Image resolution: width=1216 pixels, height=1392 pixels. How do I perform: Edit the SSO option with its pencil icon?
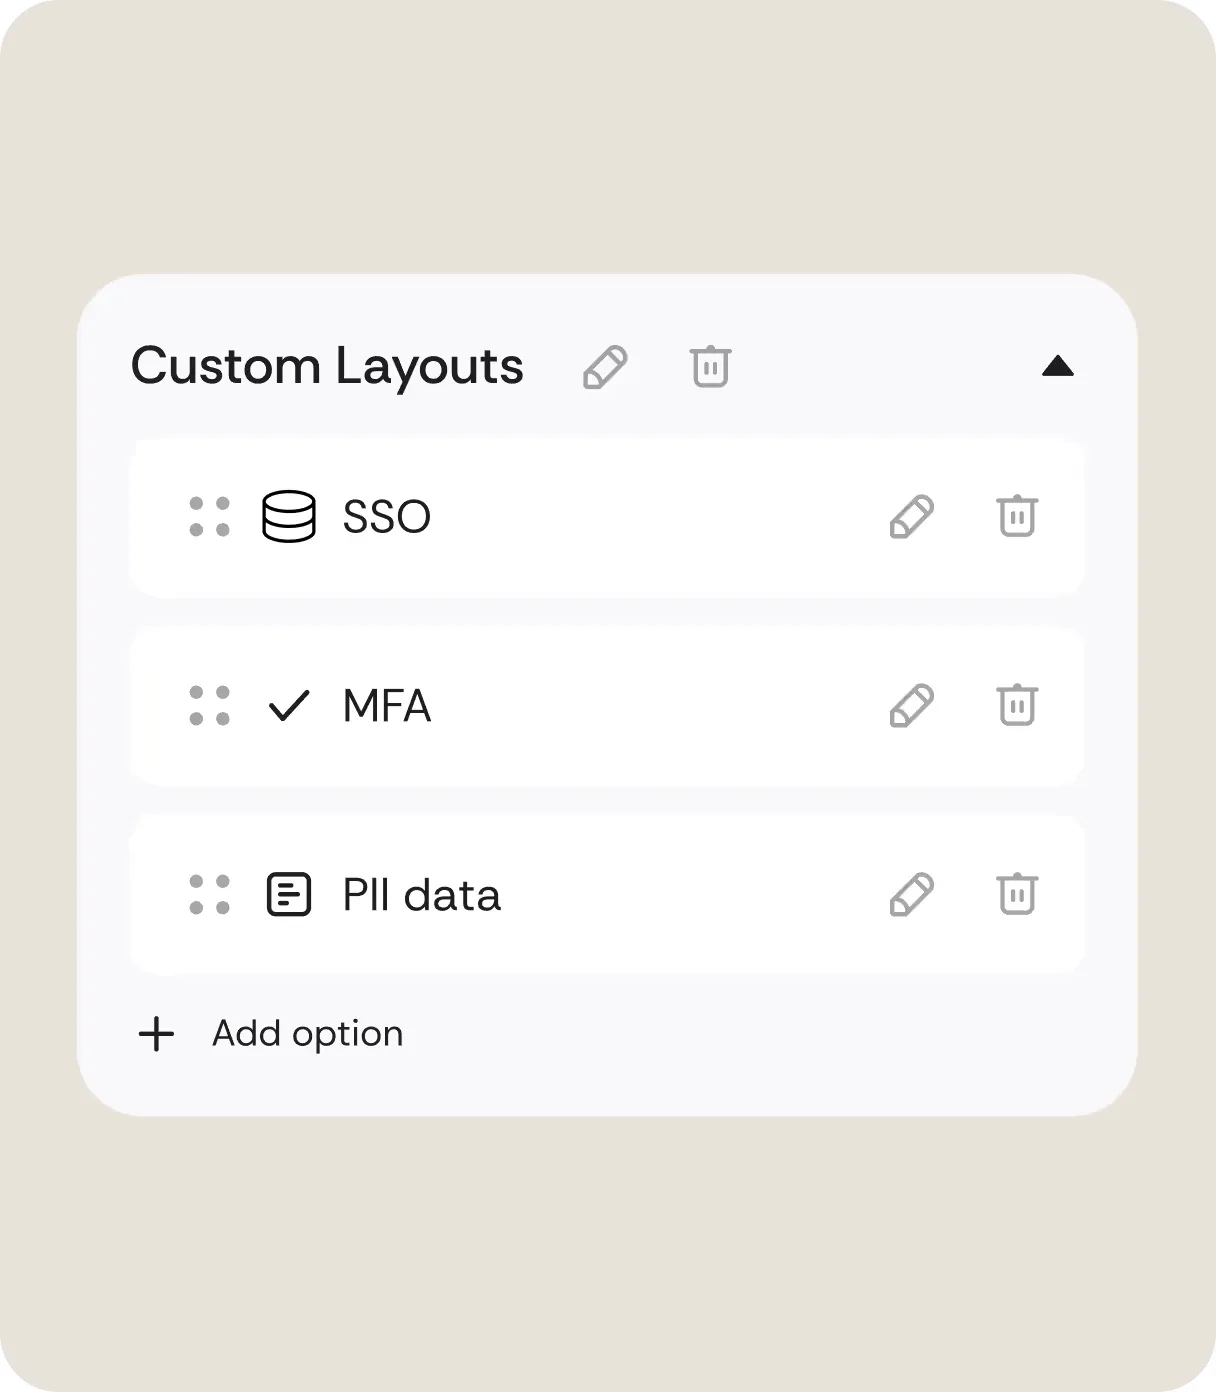coord(912,516)
